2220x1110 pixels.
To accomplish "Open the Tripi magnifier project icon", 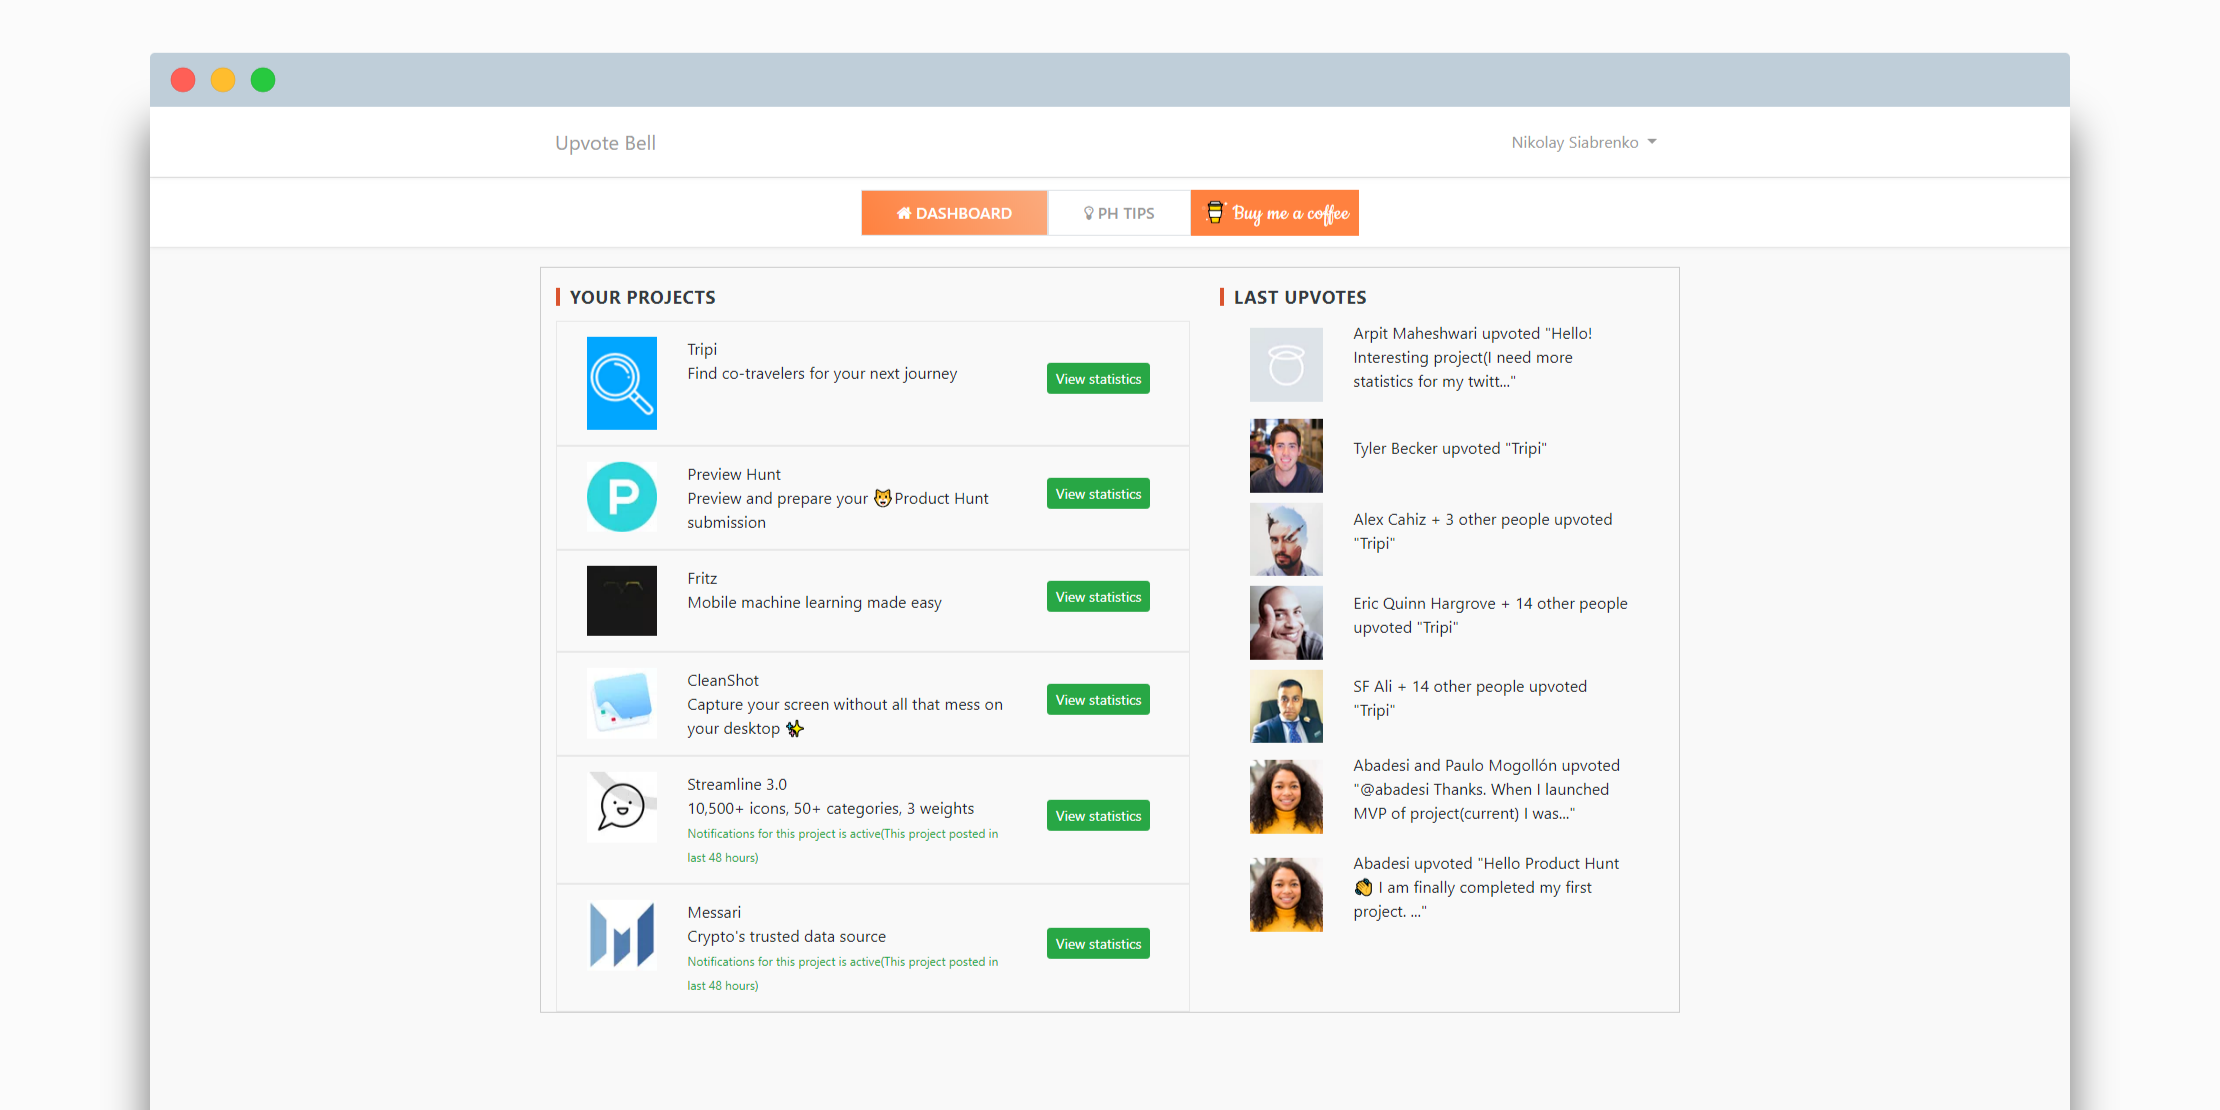I will pyautogui.click(x=621, y=383).
